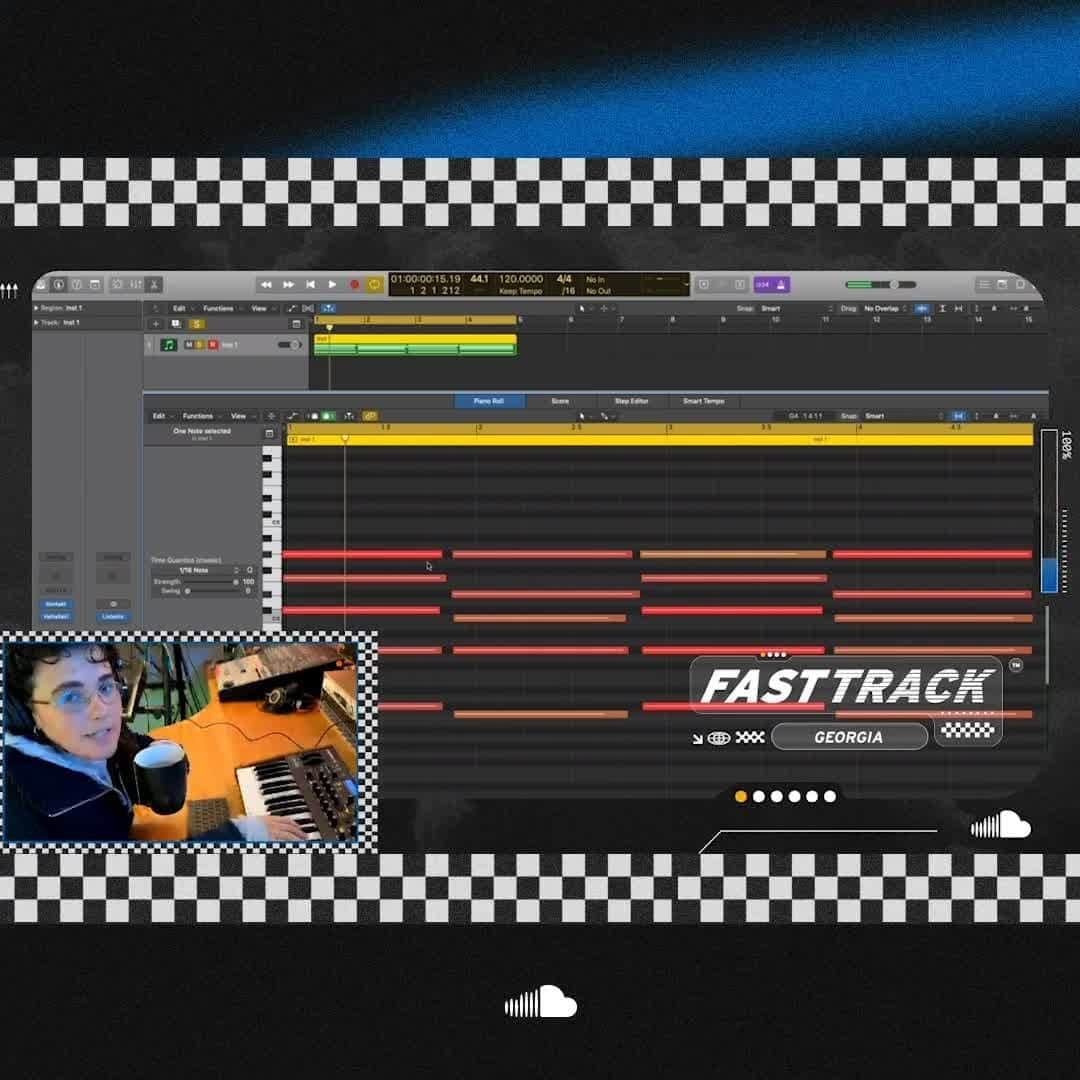This screenshot has width=1080, height=1080.
Task: Toggle the yellow Cycle mode button
Action: tap(375, 284)
